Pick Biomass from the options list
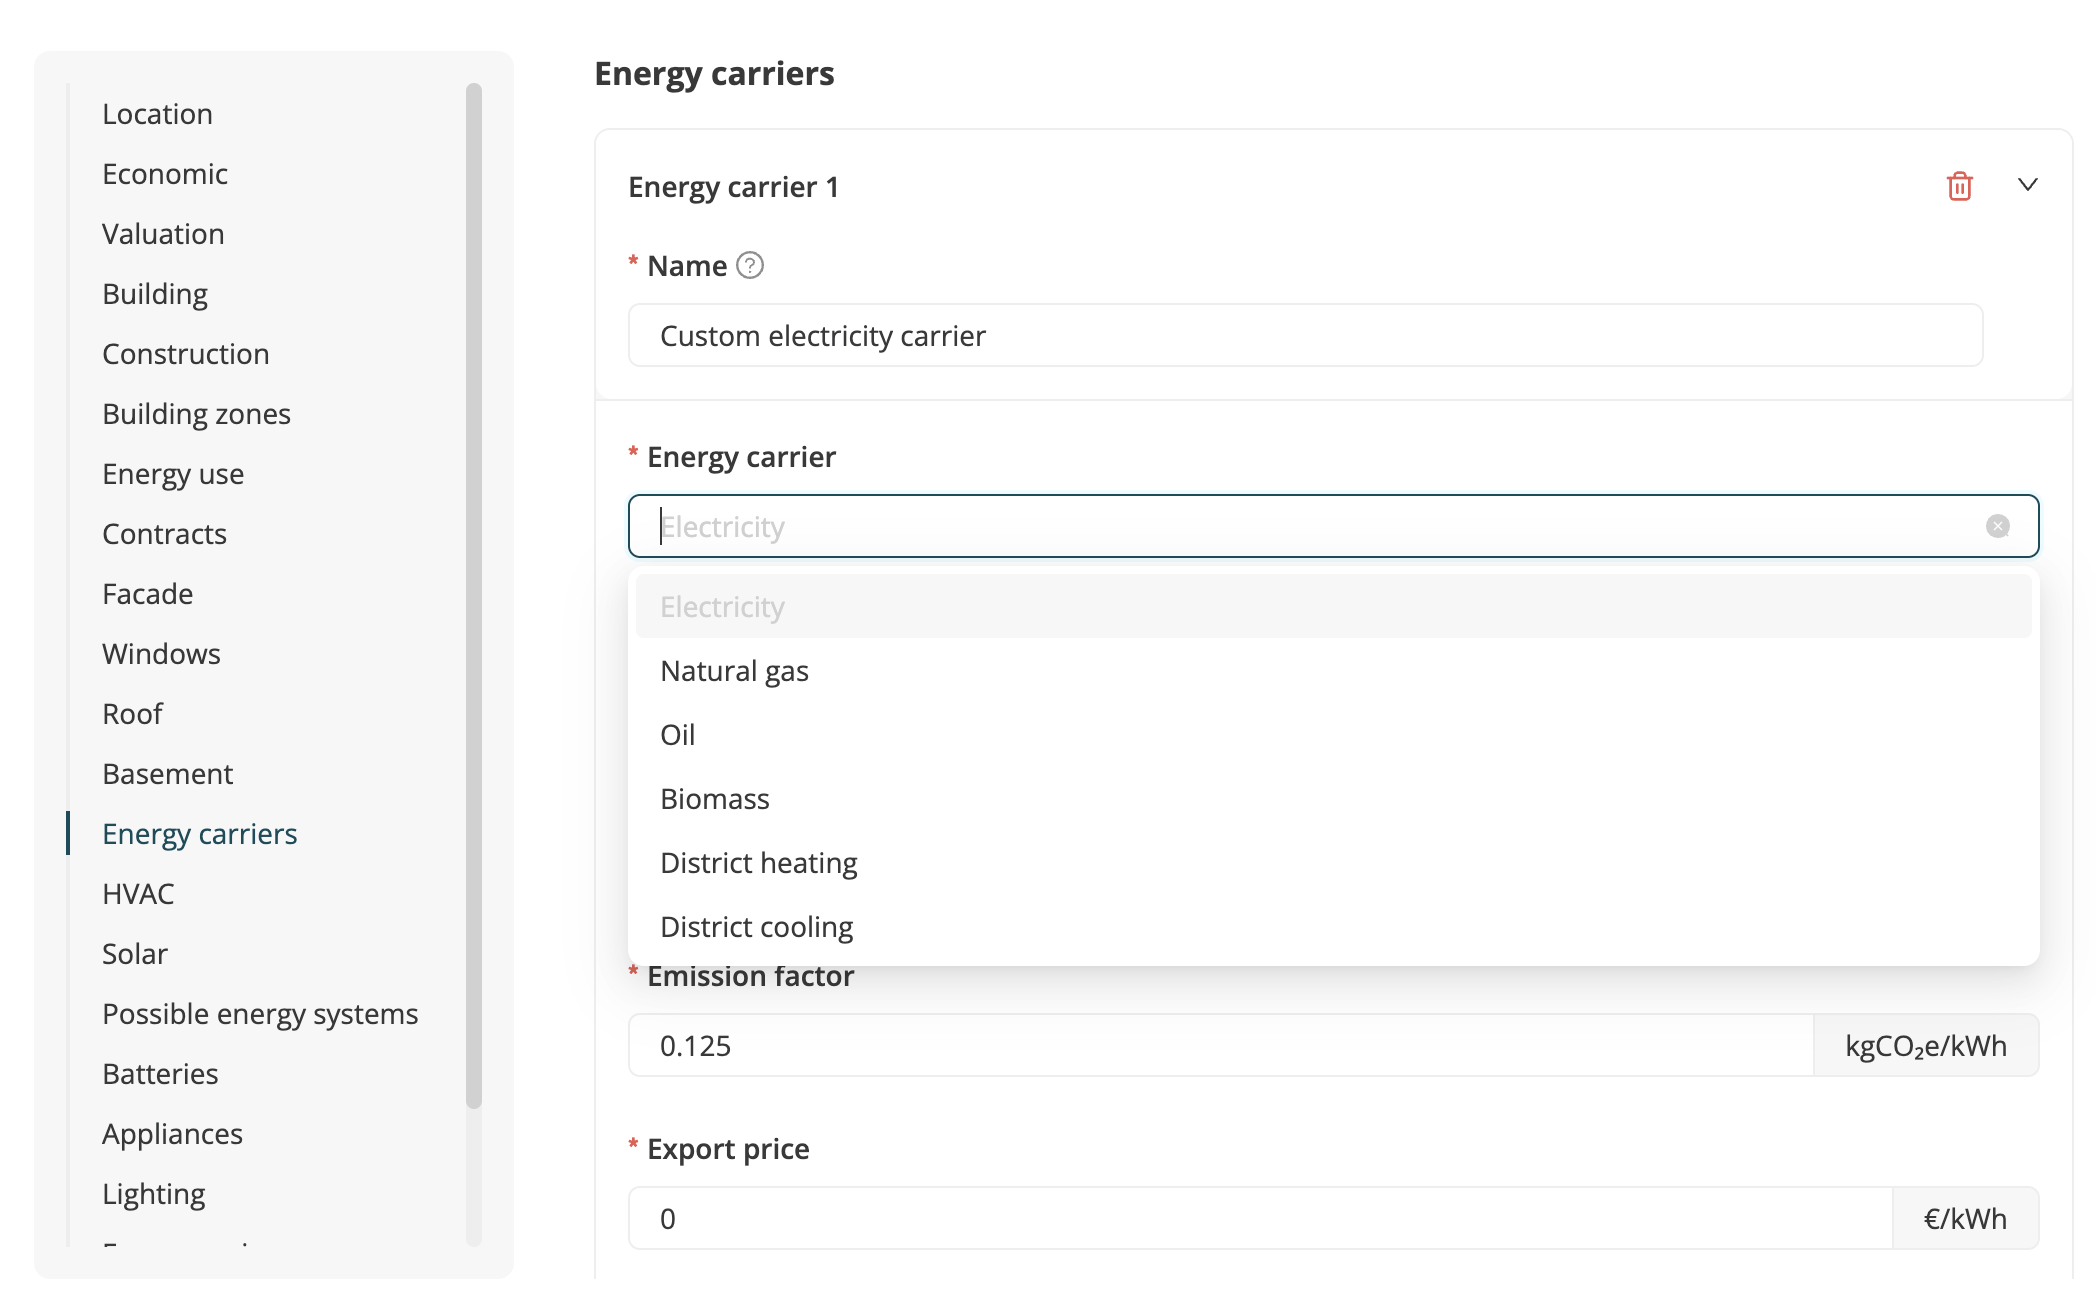This screenshot has width=2096, height=1292. click(x=714, y=799)
